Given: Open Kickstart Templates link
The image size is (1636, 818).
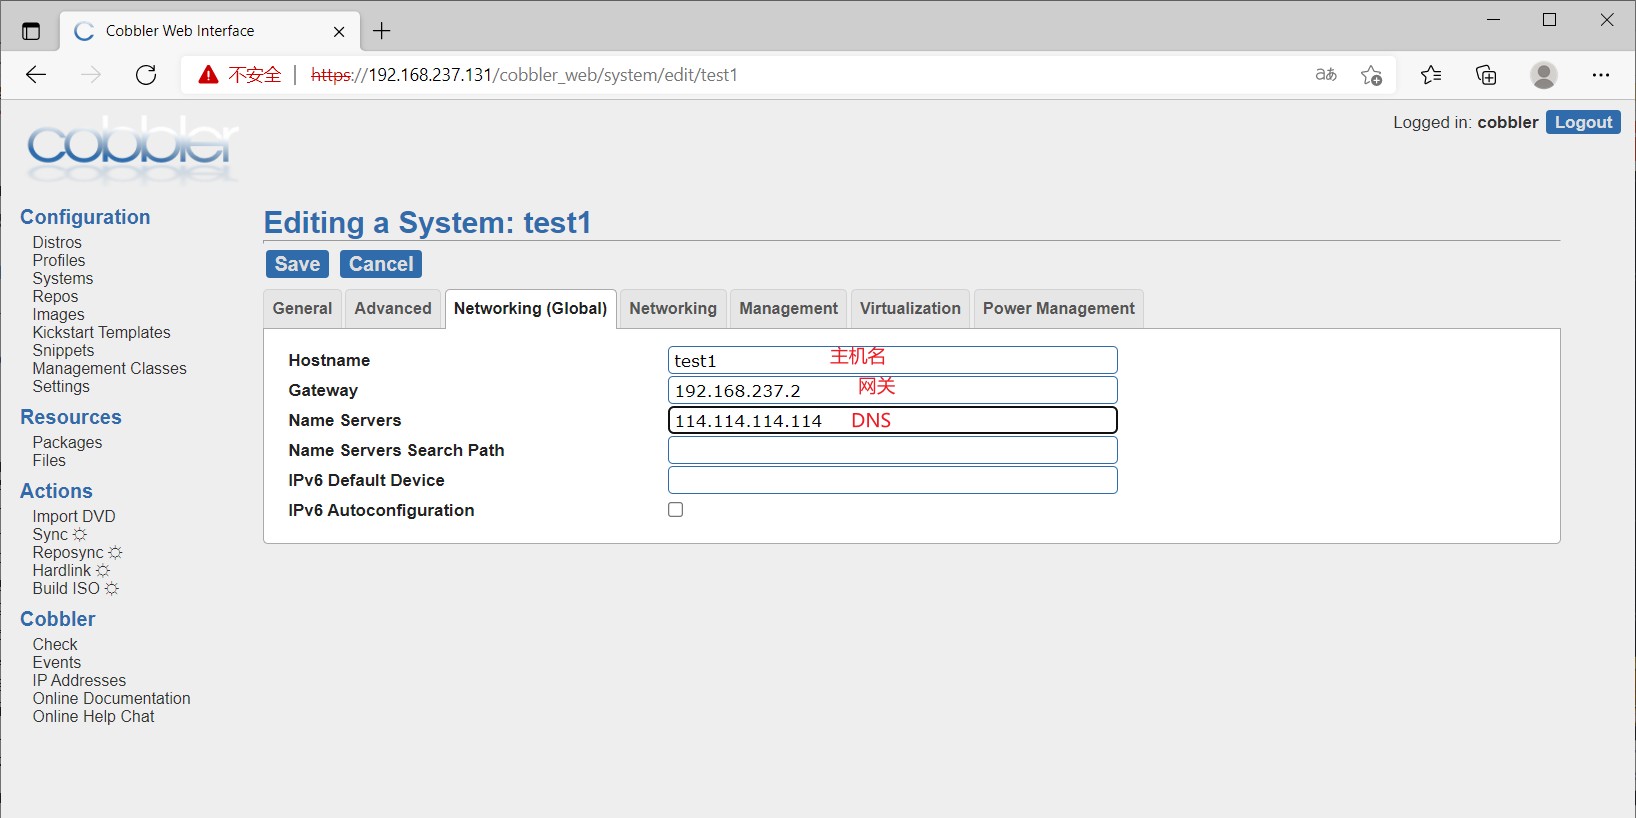Looking at the screenshot, I should click(x=101, y=332).
